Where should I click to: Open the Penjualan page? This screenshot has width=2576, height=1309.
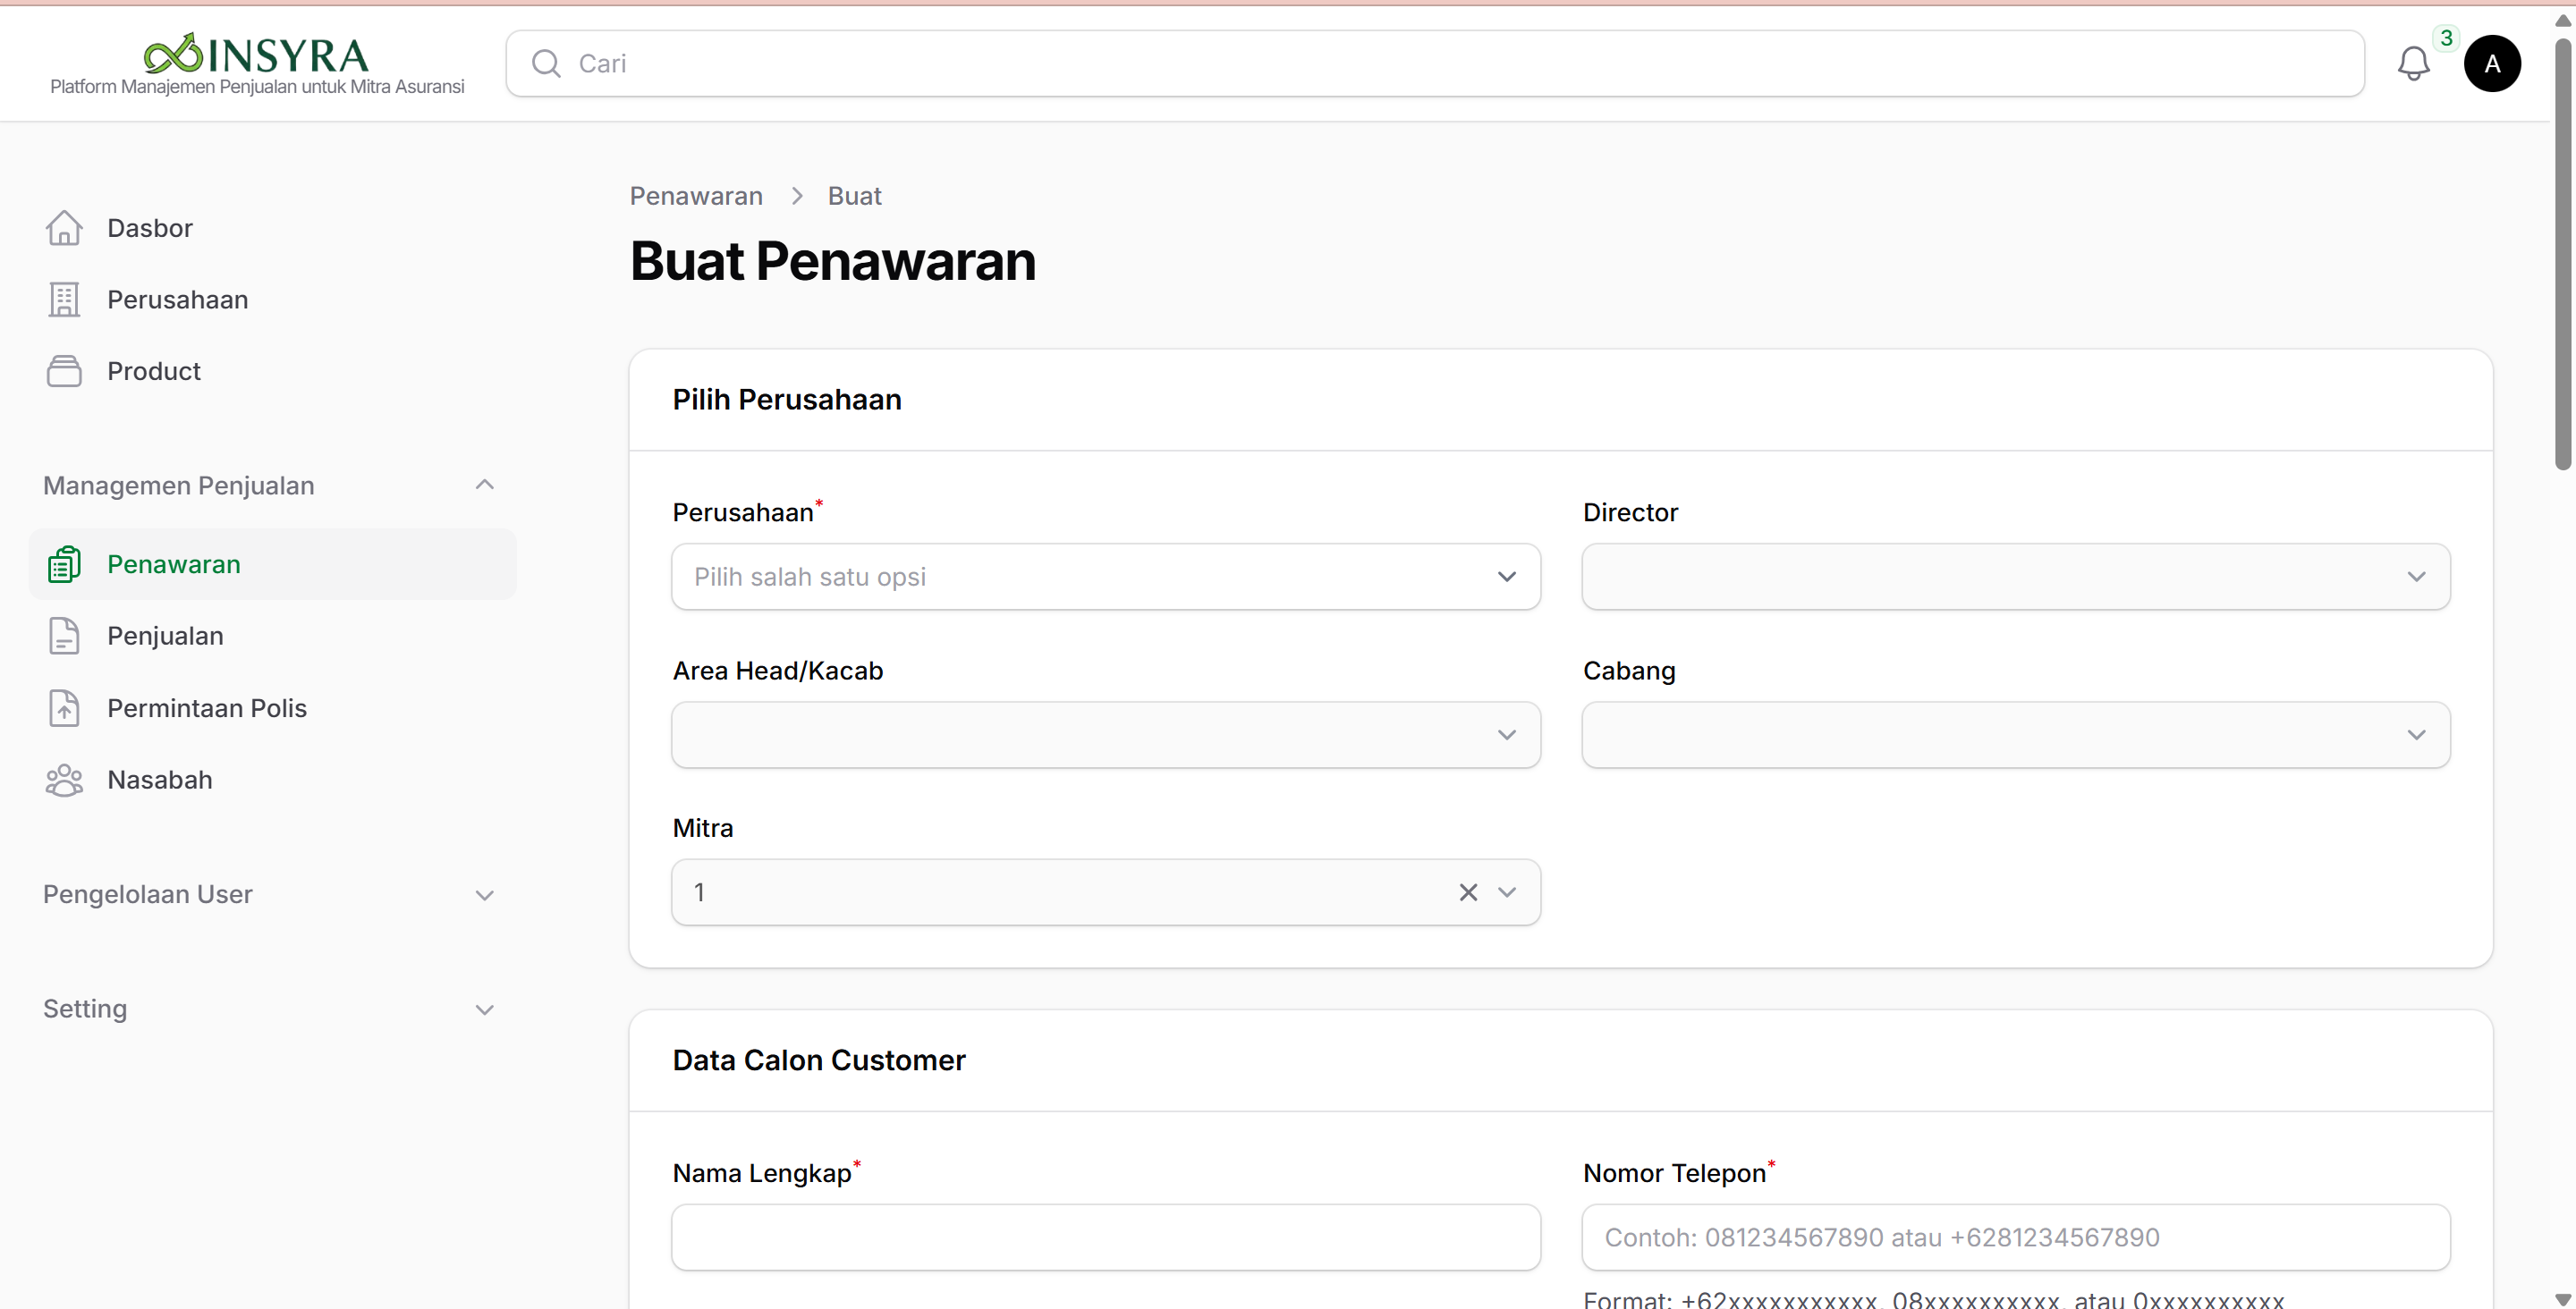tap(272, 636)
